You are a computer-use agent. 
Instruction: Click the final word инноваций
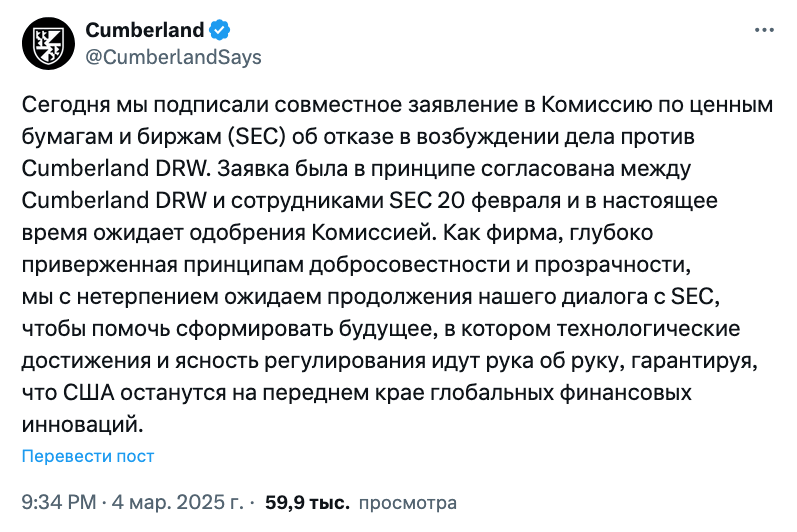(x=82, y=424)
